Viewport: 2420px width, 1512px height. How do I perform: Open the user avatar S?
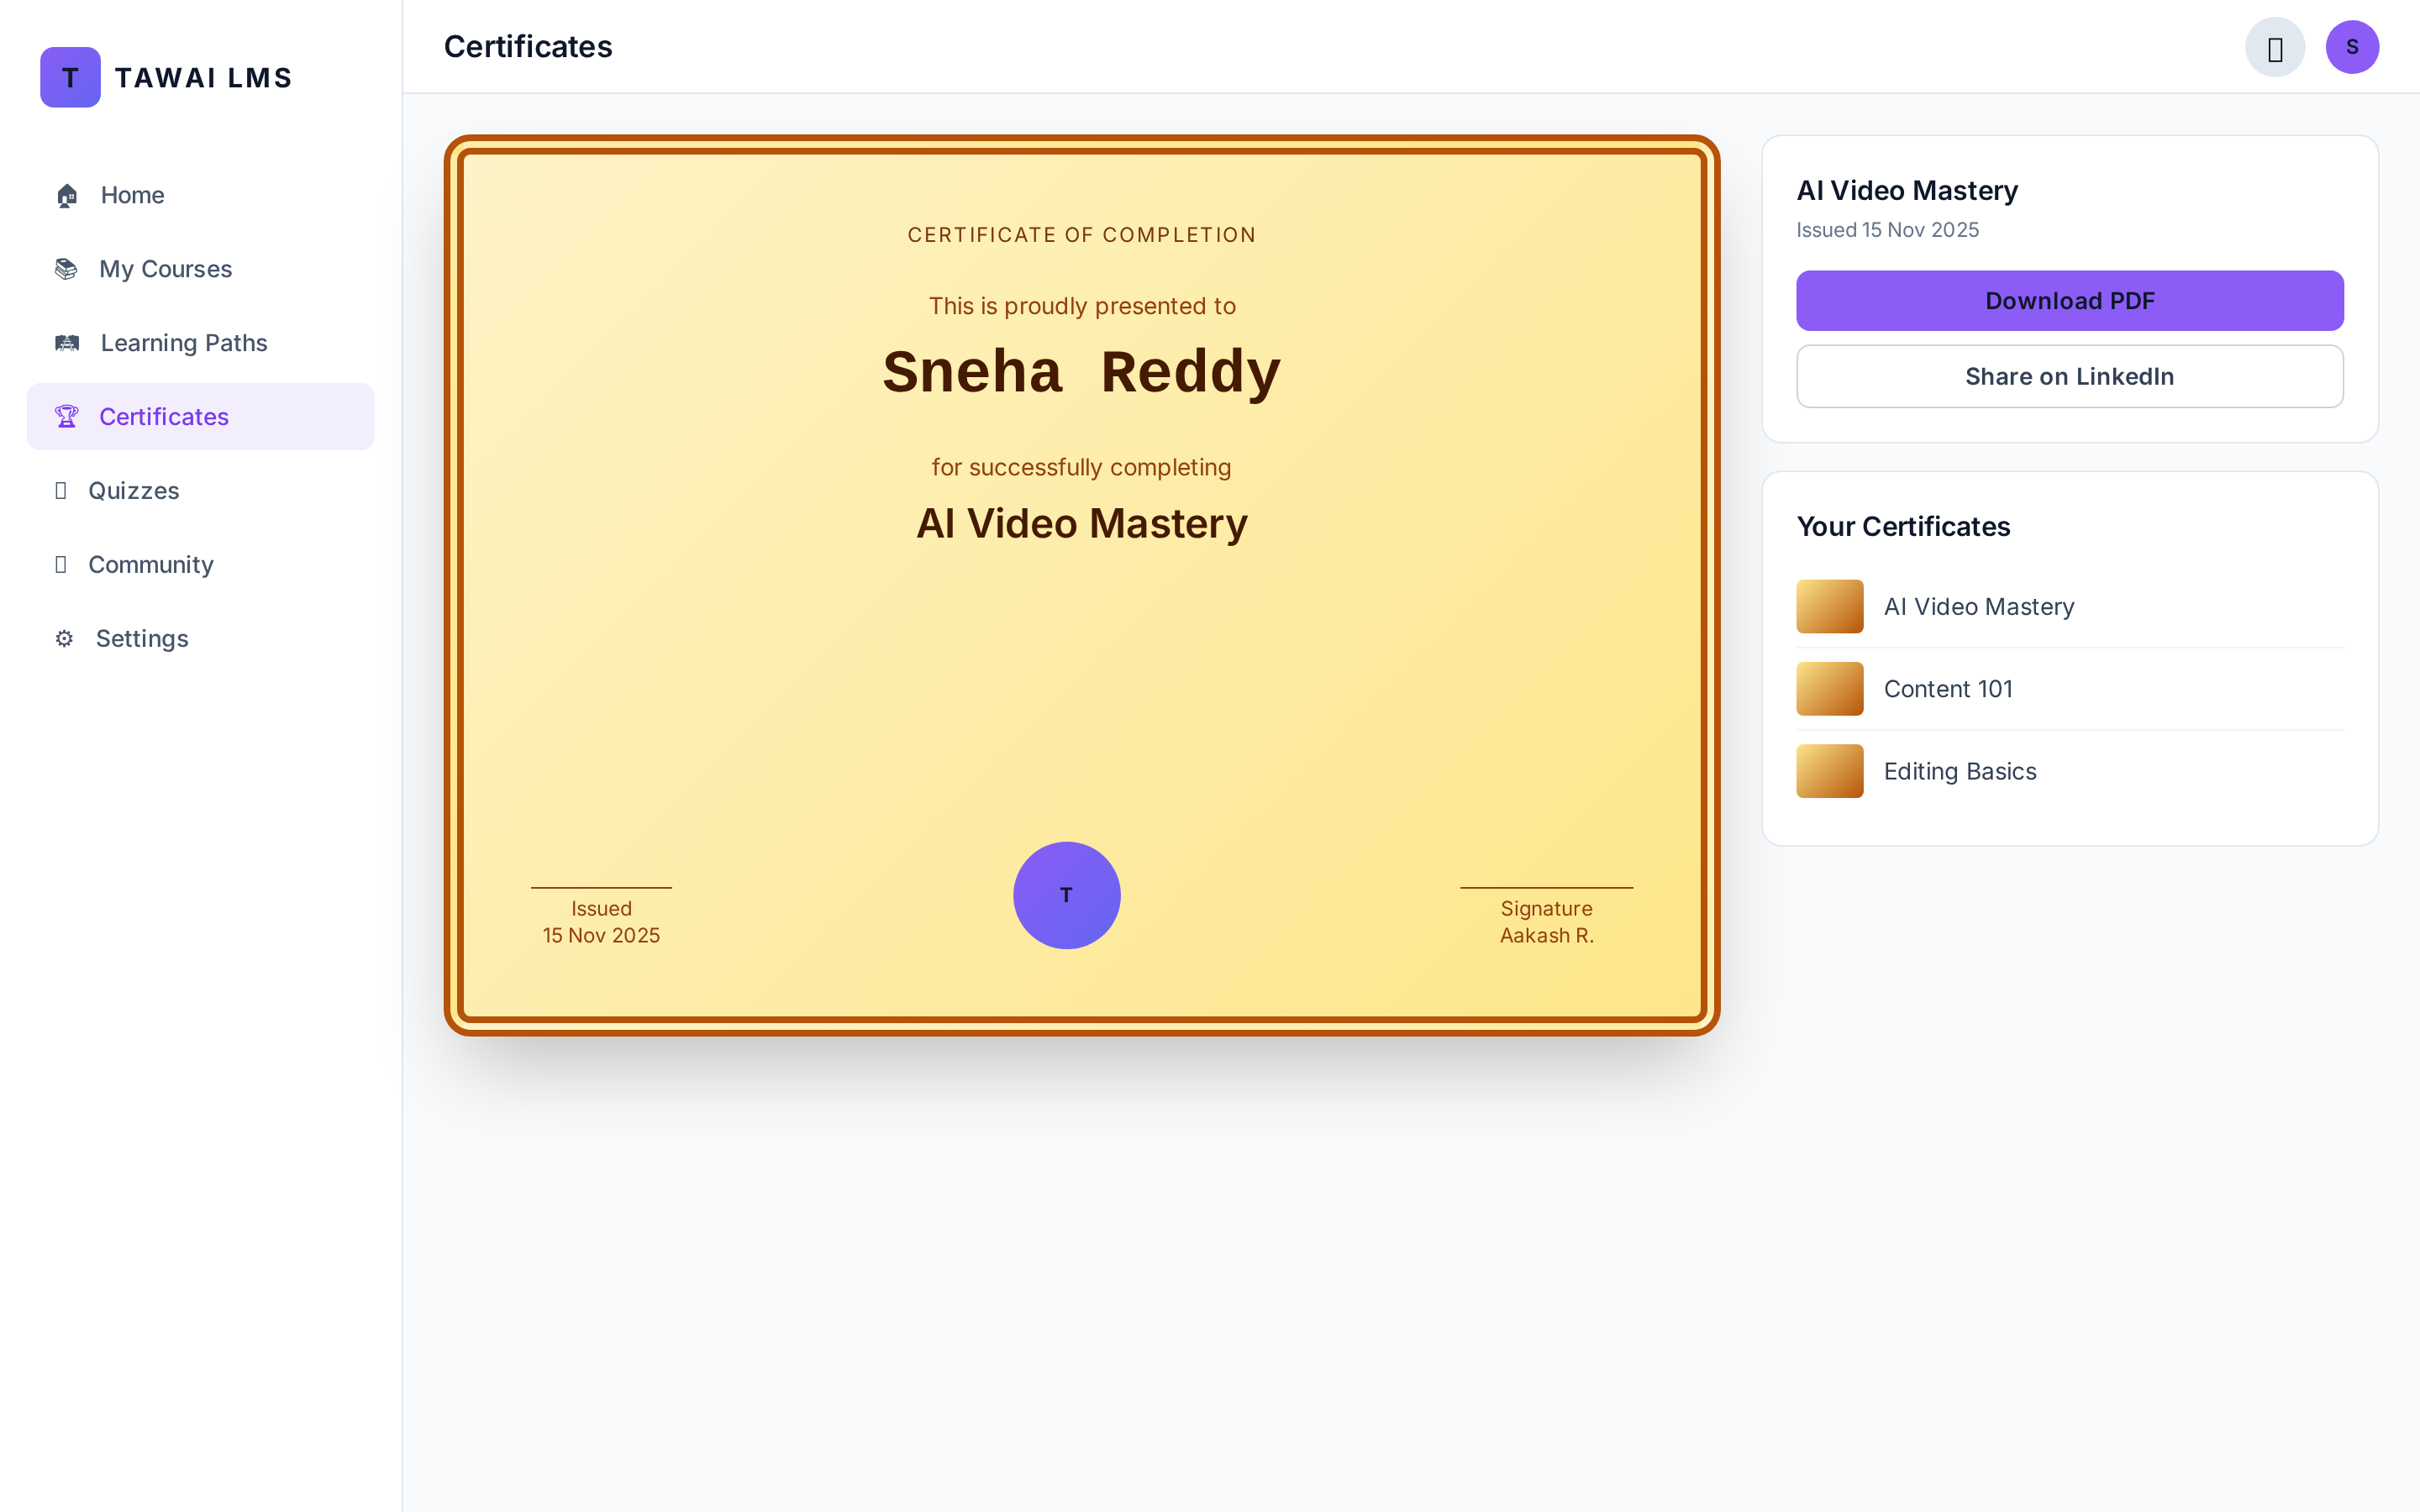(2352, 47)
